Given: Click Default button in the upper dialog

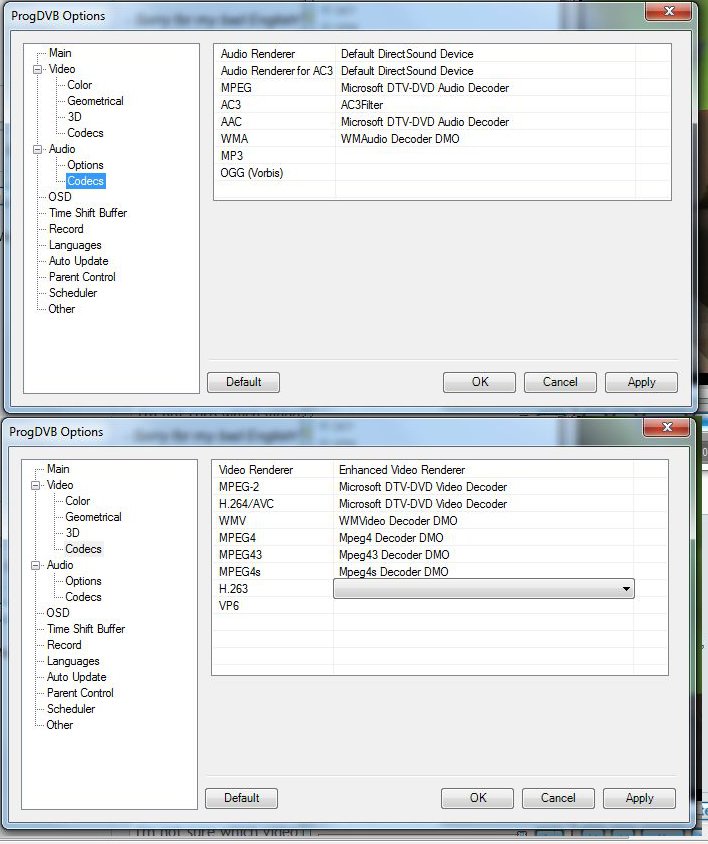Looking at the screenshot, I should (x=243, y=382).
